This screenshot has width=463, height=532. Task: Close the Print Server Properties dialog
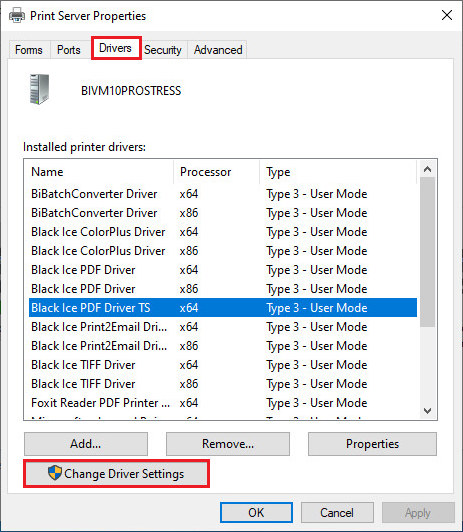447,15
